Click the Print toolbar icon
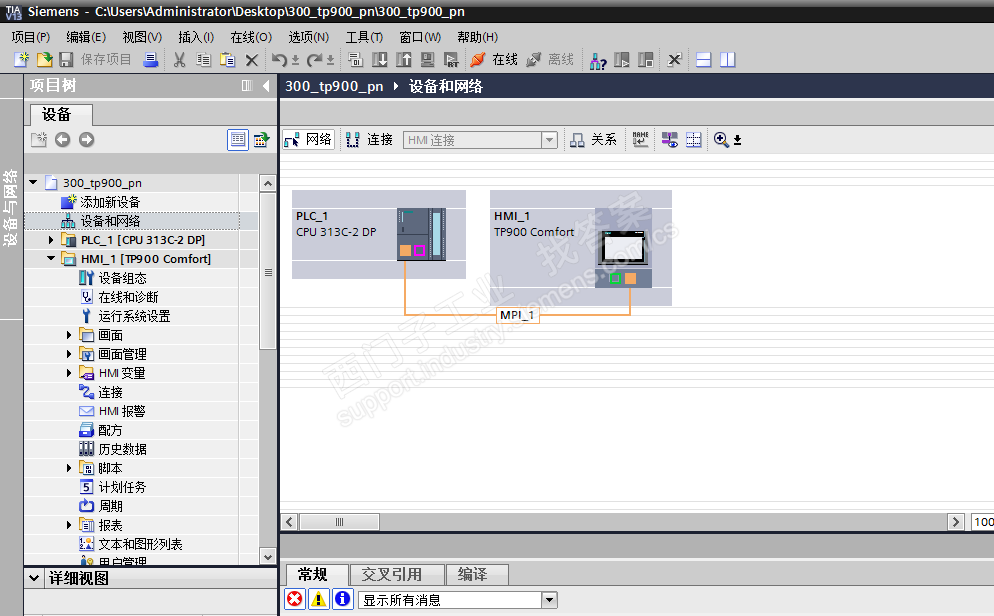 pos(151,60)
